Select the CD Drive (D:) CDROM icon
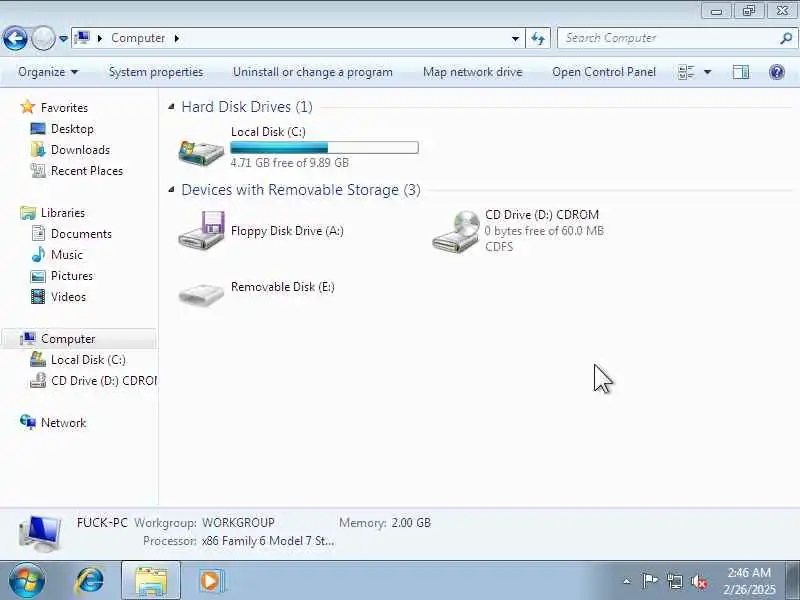 click(x=455, y=232)
